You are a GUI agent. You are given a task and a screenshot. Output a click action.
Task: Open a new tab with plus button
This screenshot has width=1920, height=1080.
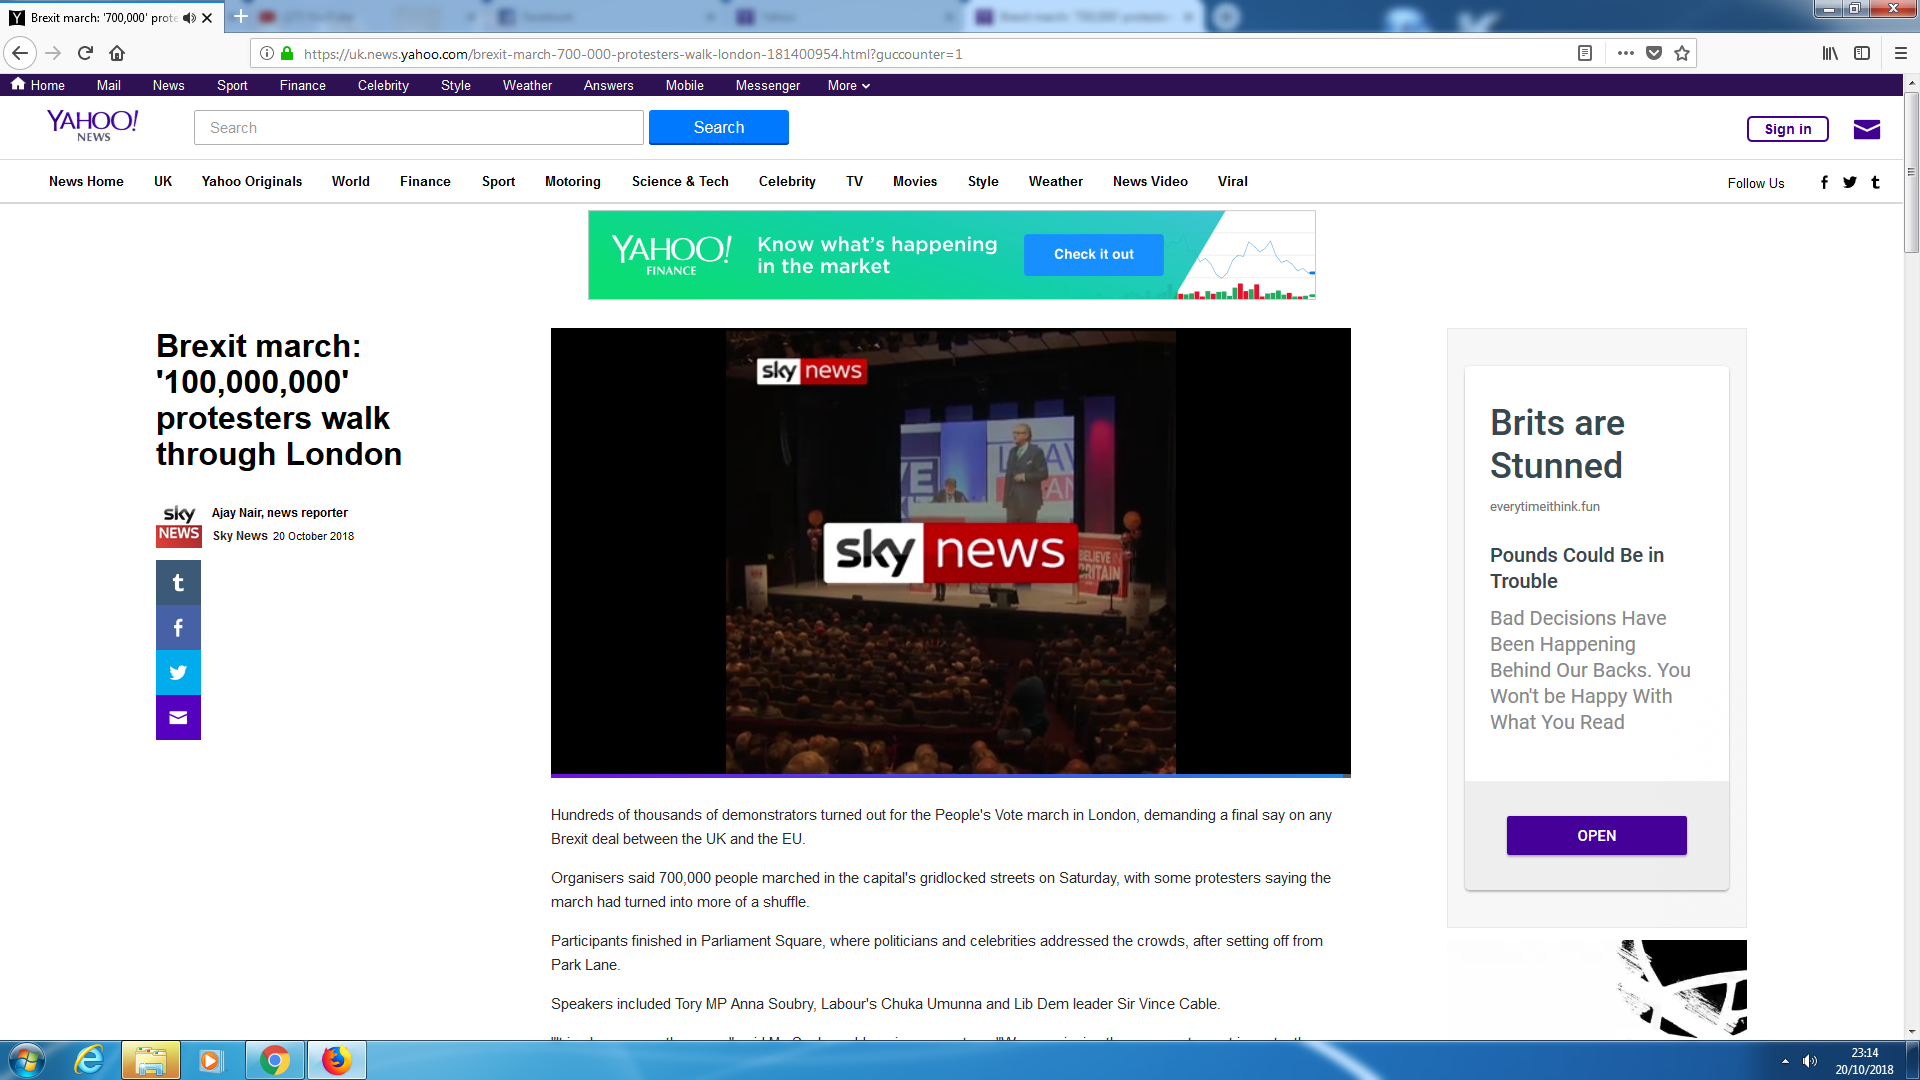coord(241,17)
